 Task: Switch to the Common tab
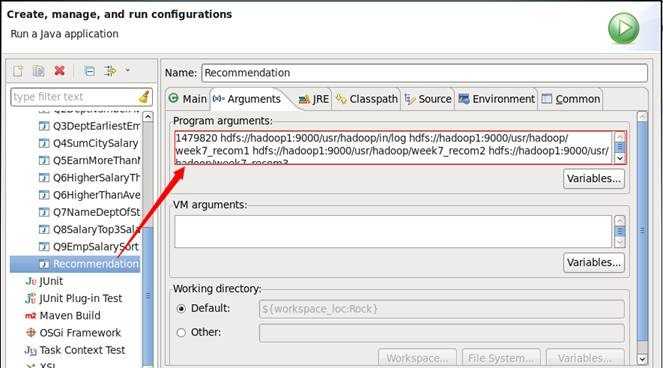click(x=571, y=99)
